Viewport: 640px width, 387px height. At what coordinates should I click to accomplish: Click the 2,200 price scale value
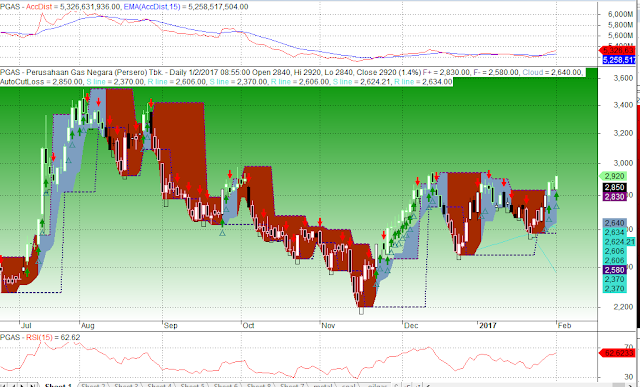(623, 307)
